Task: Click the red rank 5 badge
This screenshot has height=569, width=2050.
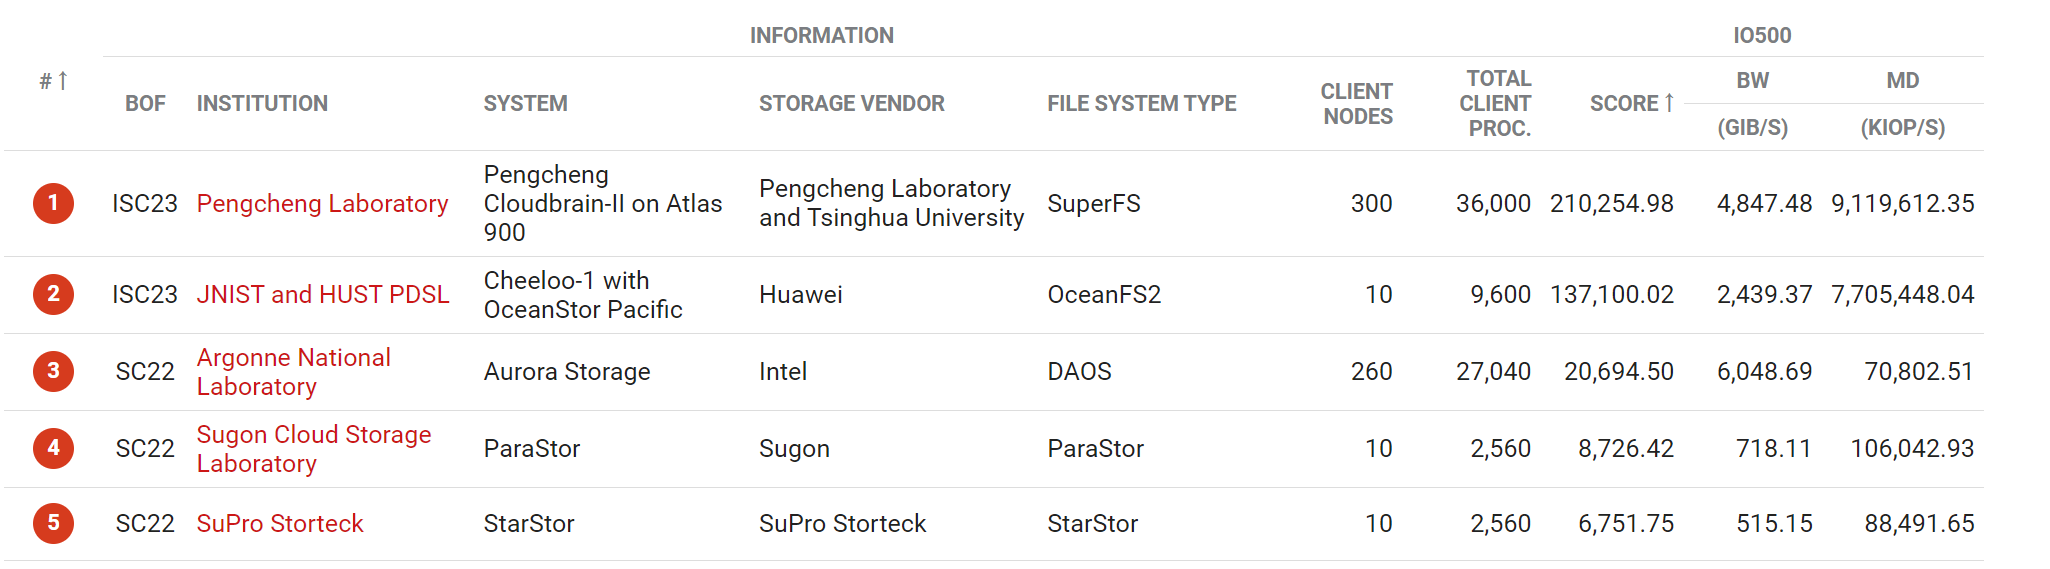Action: [53, 523]
